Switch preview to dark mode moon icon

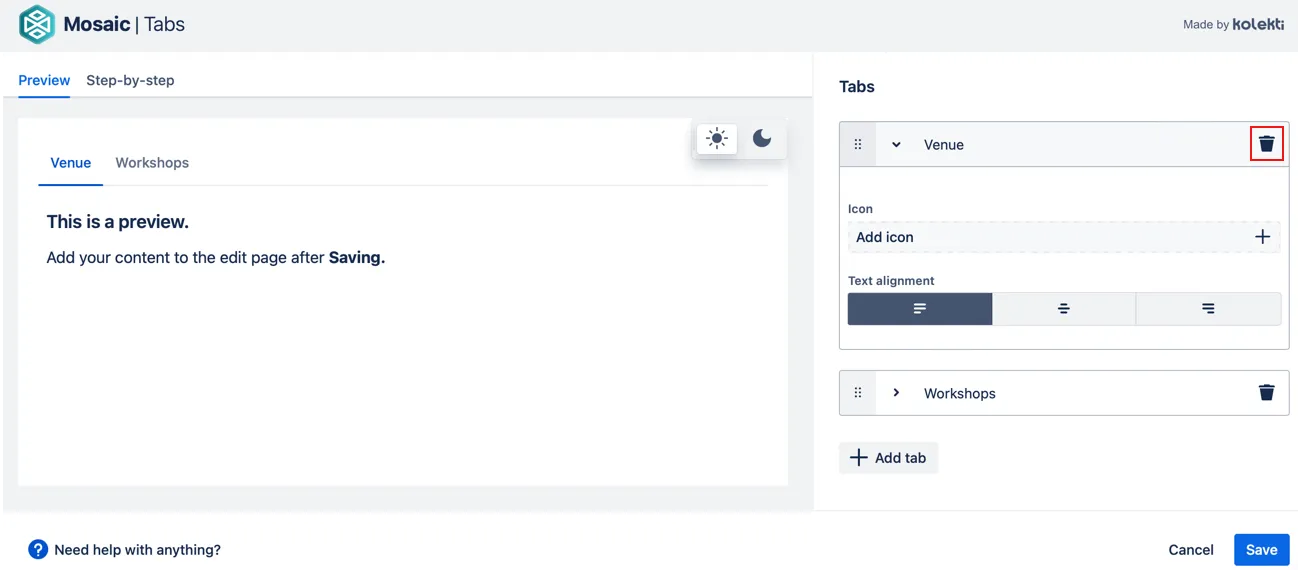762,138
